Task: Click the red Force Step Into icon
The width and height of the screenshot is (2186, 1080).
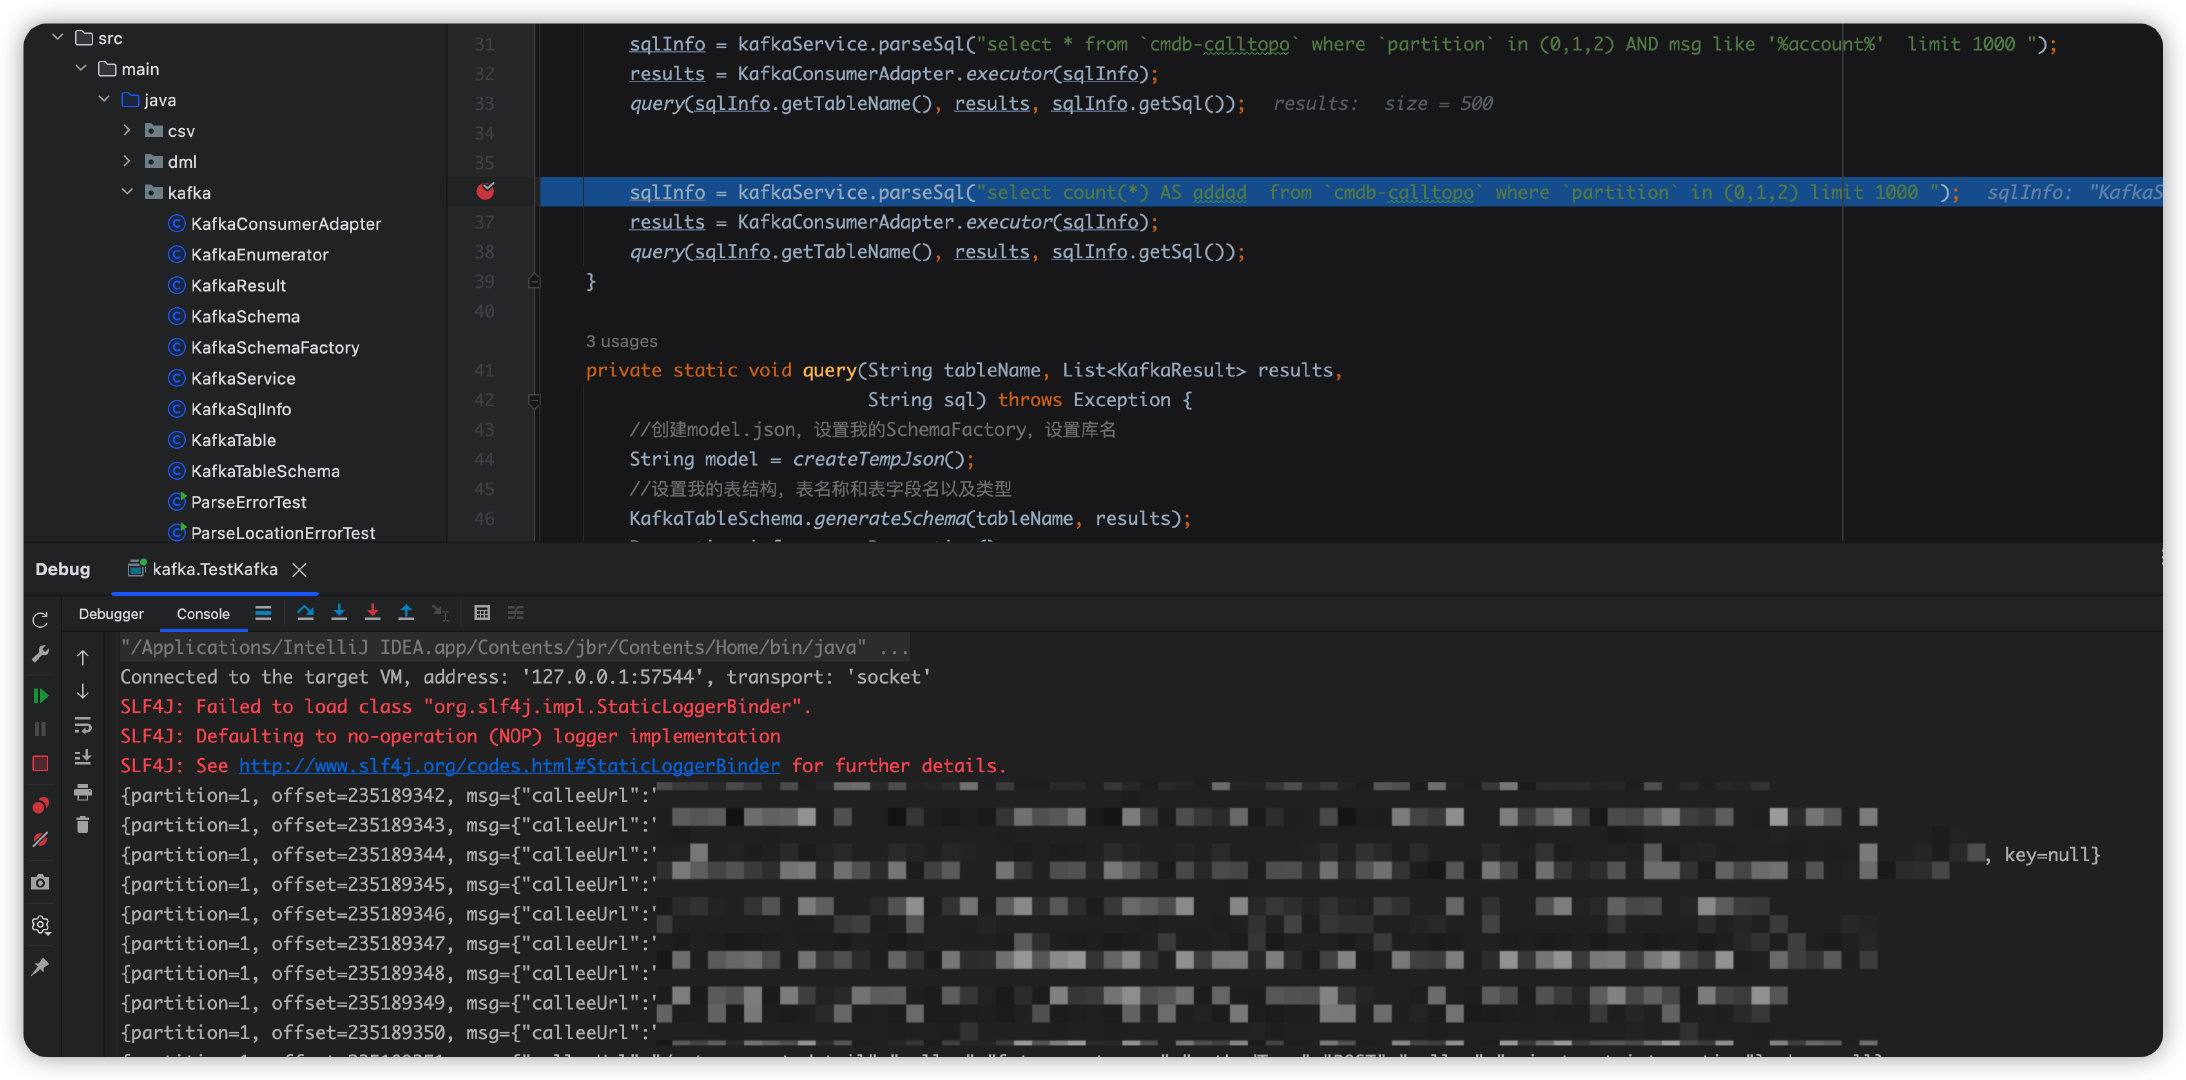Action: coord(372,613)
